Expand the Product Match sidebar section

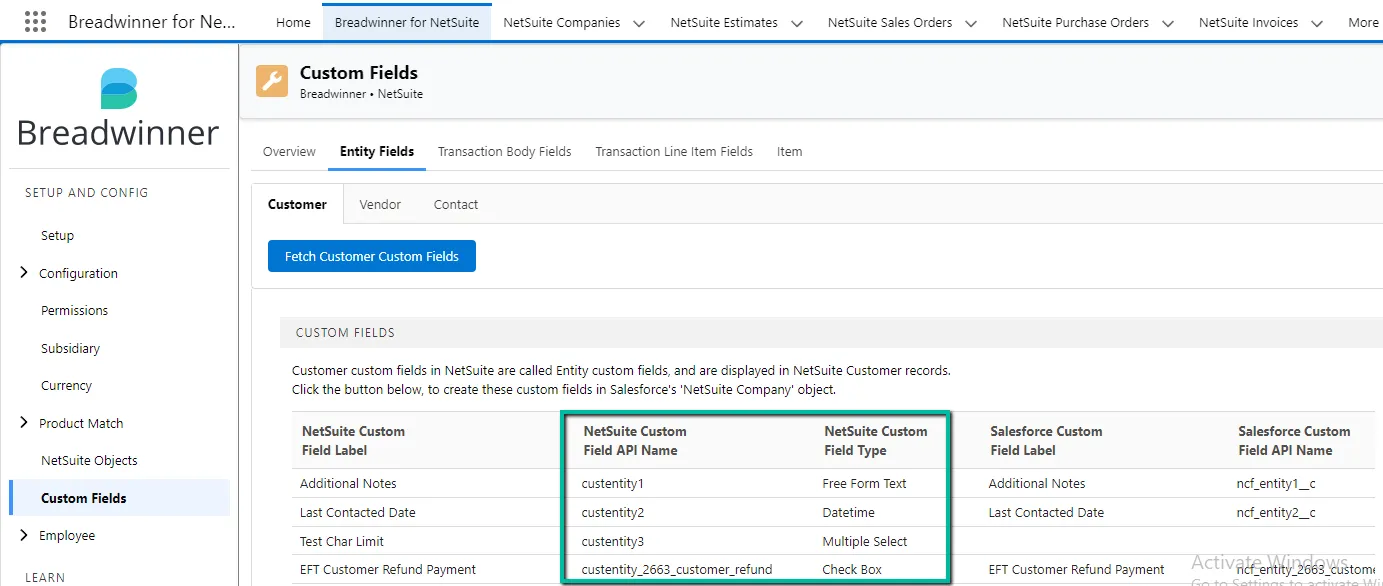[24, 423]
